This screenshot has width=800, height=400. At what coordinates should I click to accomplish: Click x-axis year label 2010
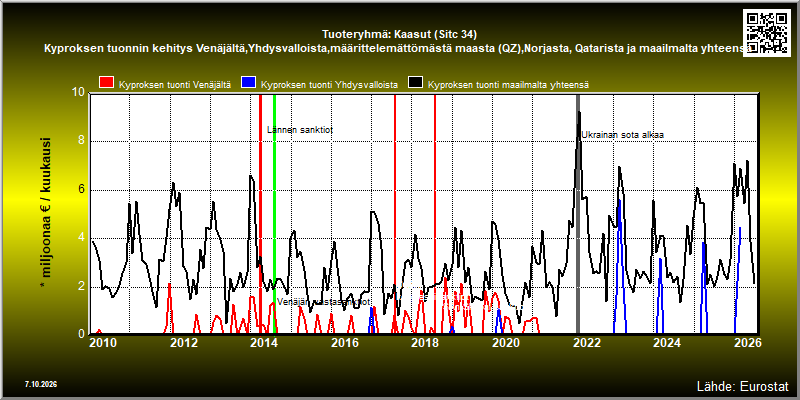104,342
